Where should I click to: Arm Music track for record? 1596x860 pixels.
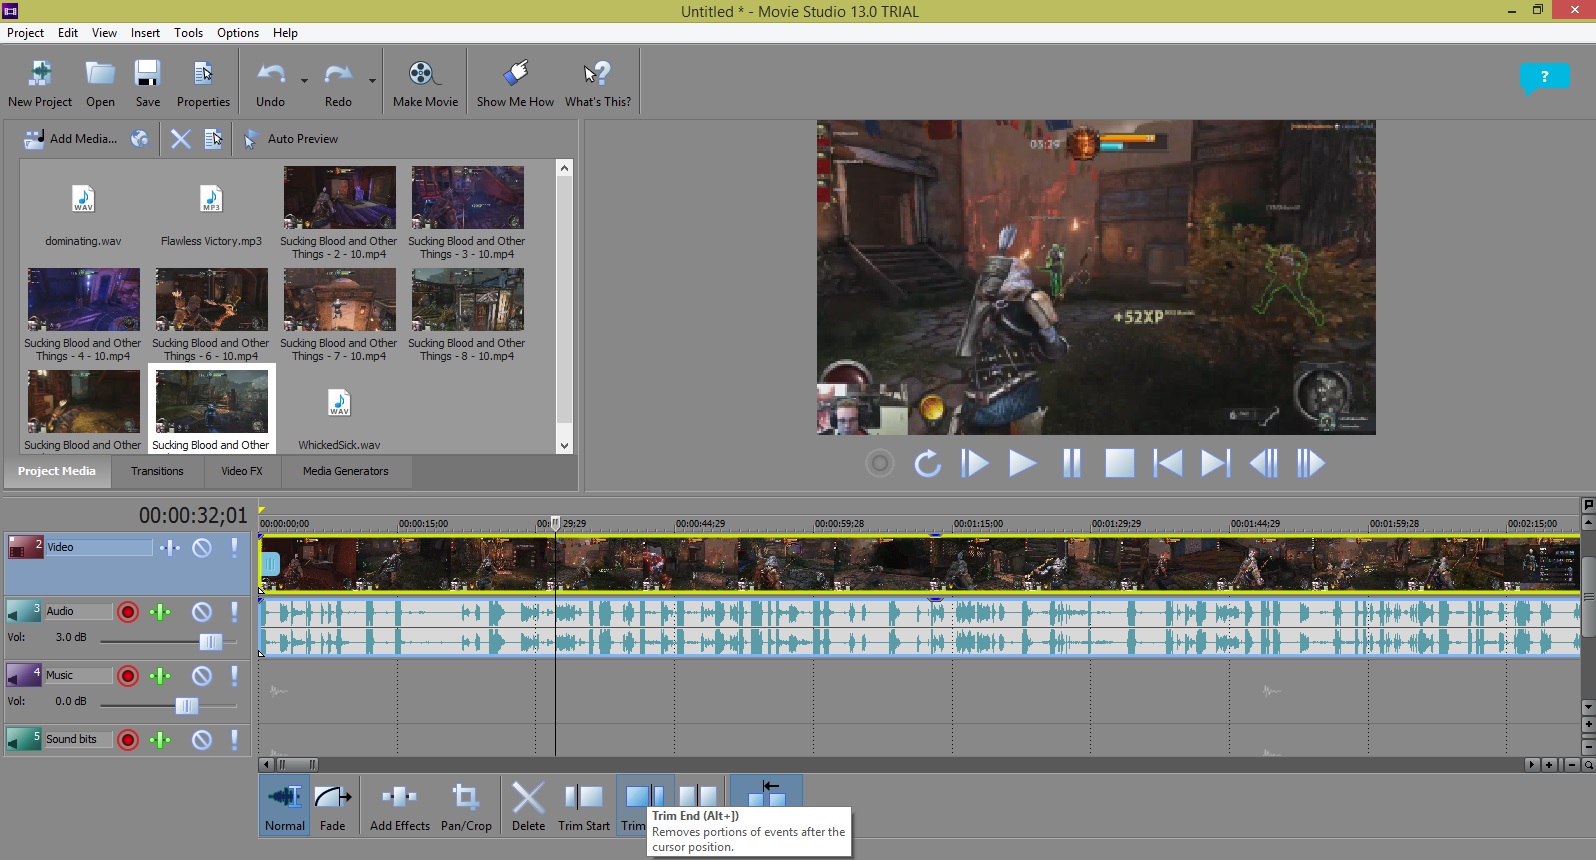pos(128,675)
